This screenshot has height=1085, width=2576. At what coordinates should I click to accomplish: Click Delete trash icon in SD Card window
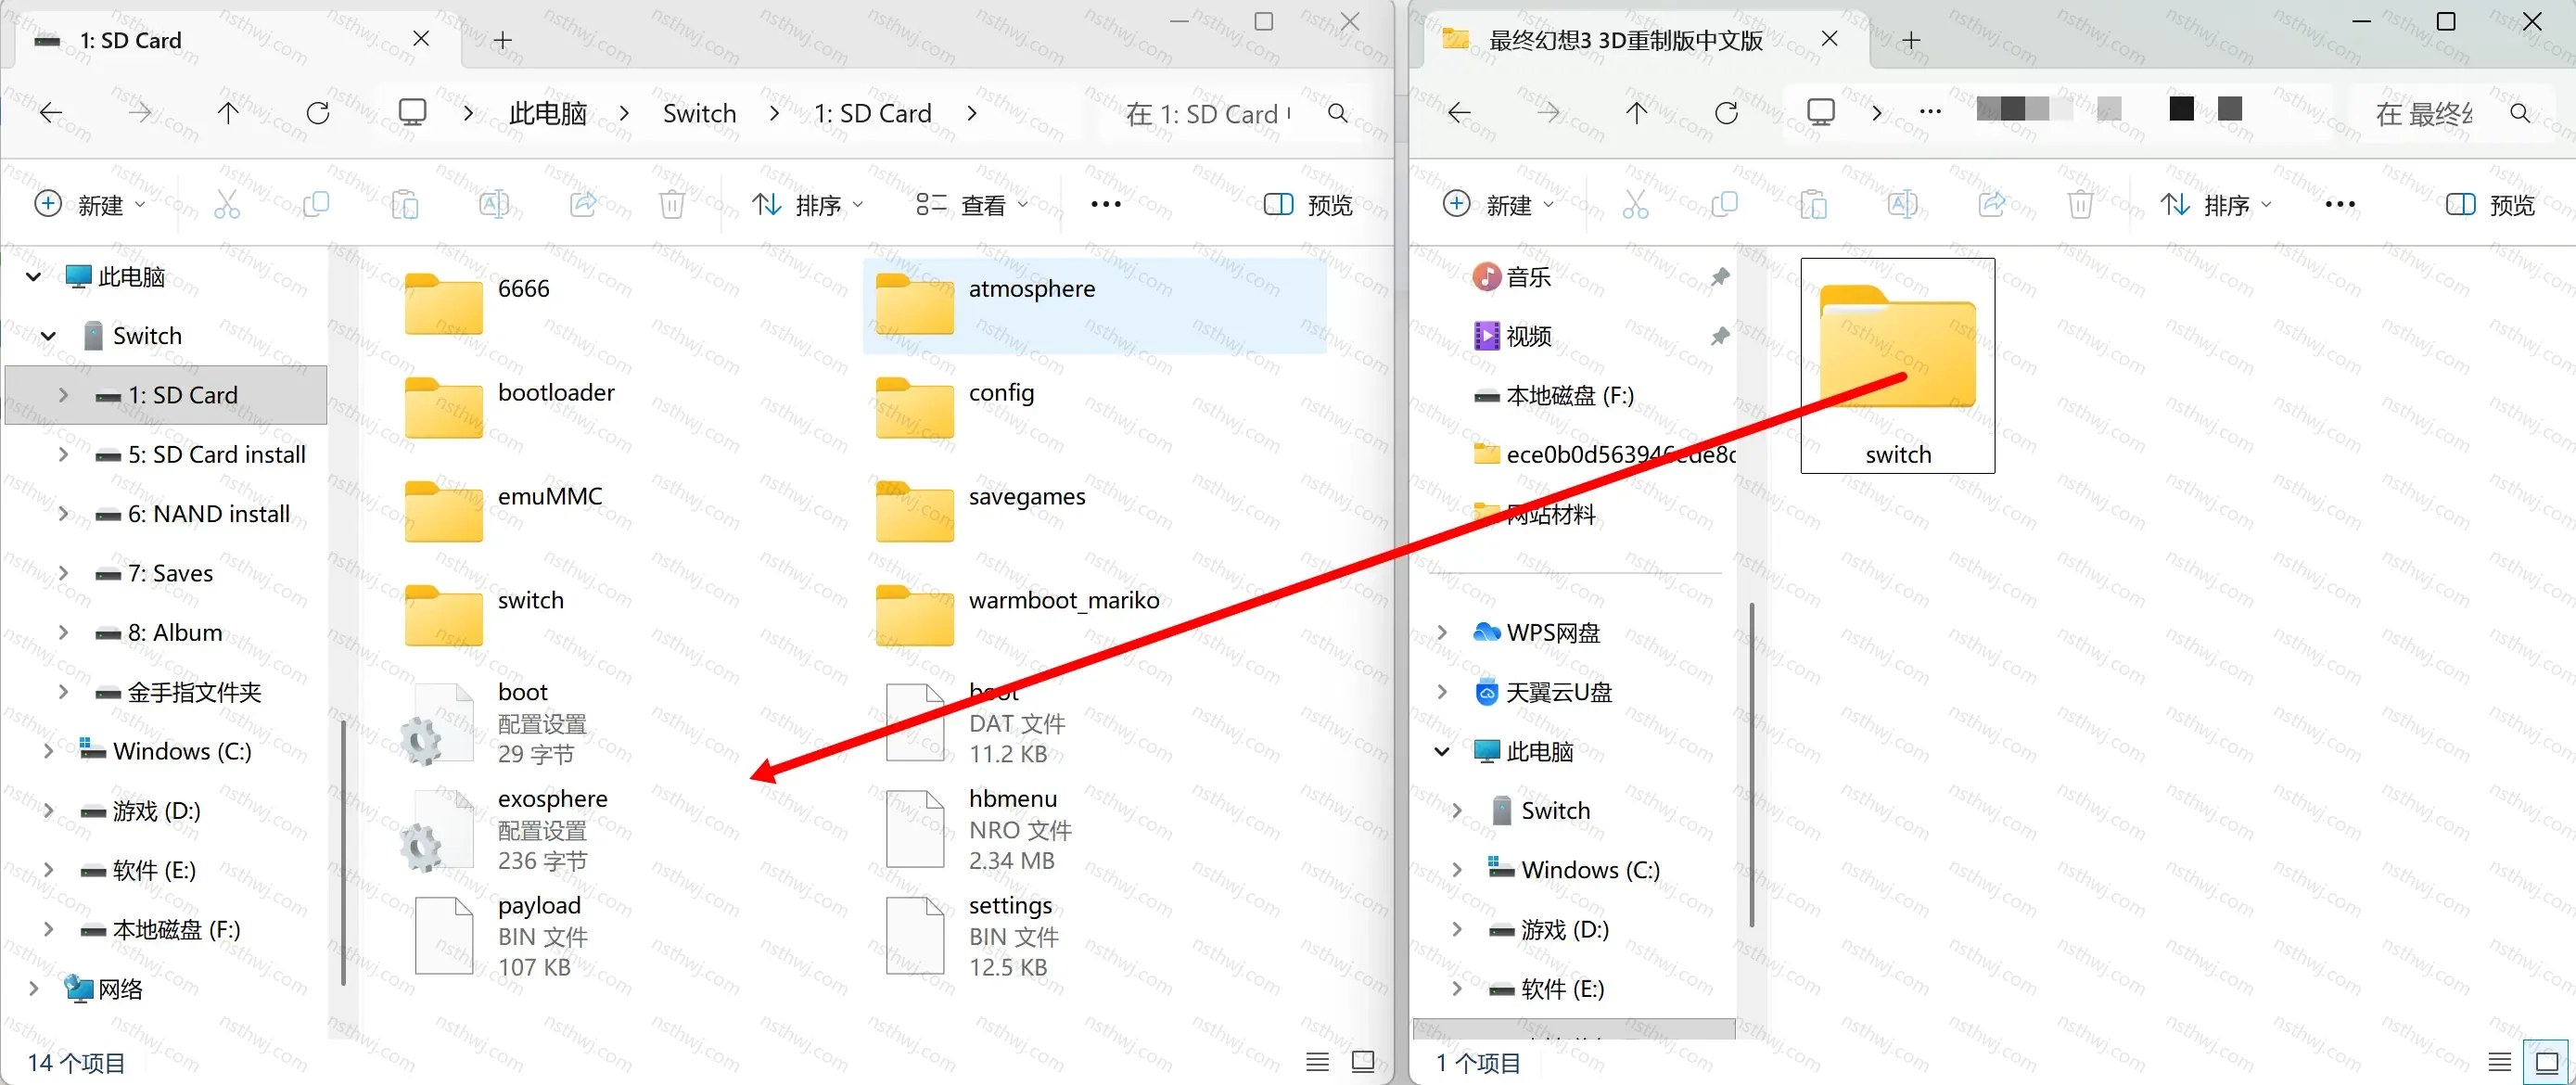pos(672,204)
